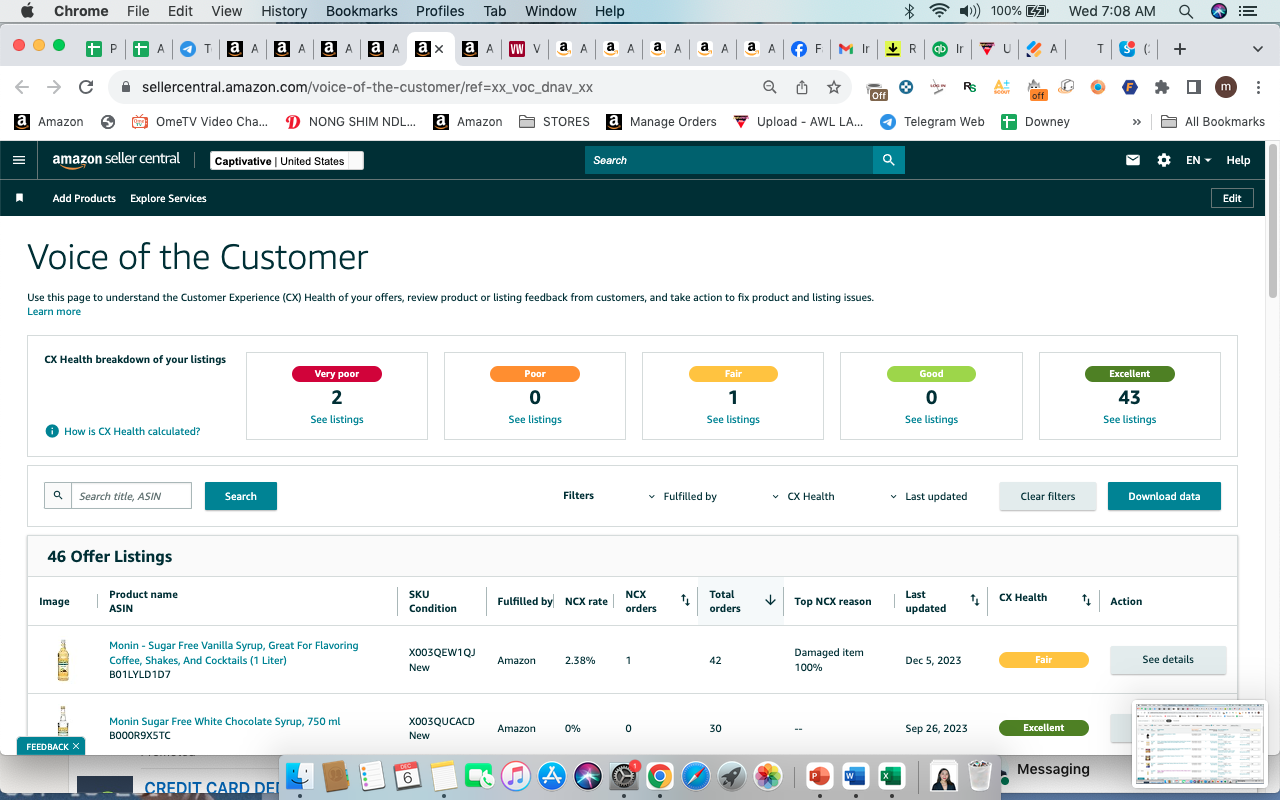Open the Photos app in the Dock

[x=768, y=776]
